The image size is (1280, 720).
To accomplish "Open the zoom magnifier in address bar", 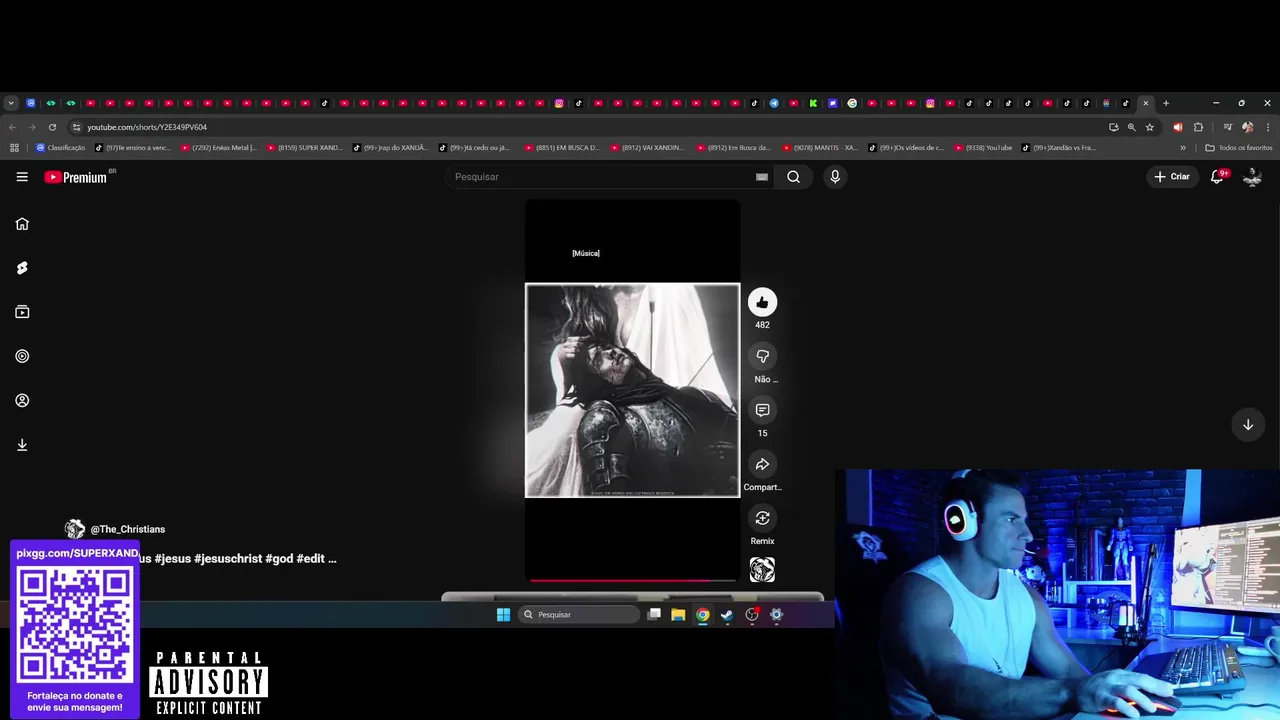I will [1131, 127].
